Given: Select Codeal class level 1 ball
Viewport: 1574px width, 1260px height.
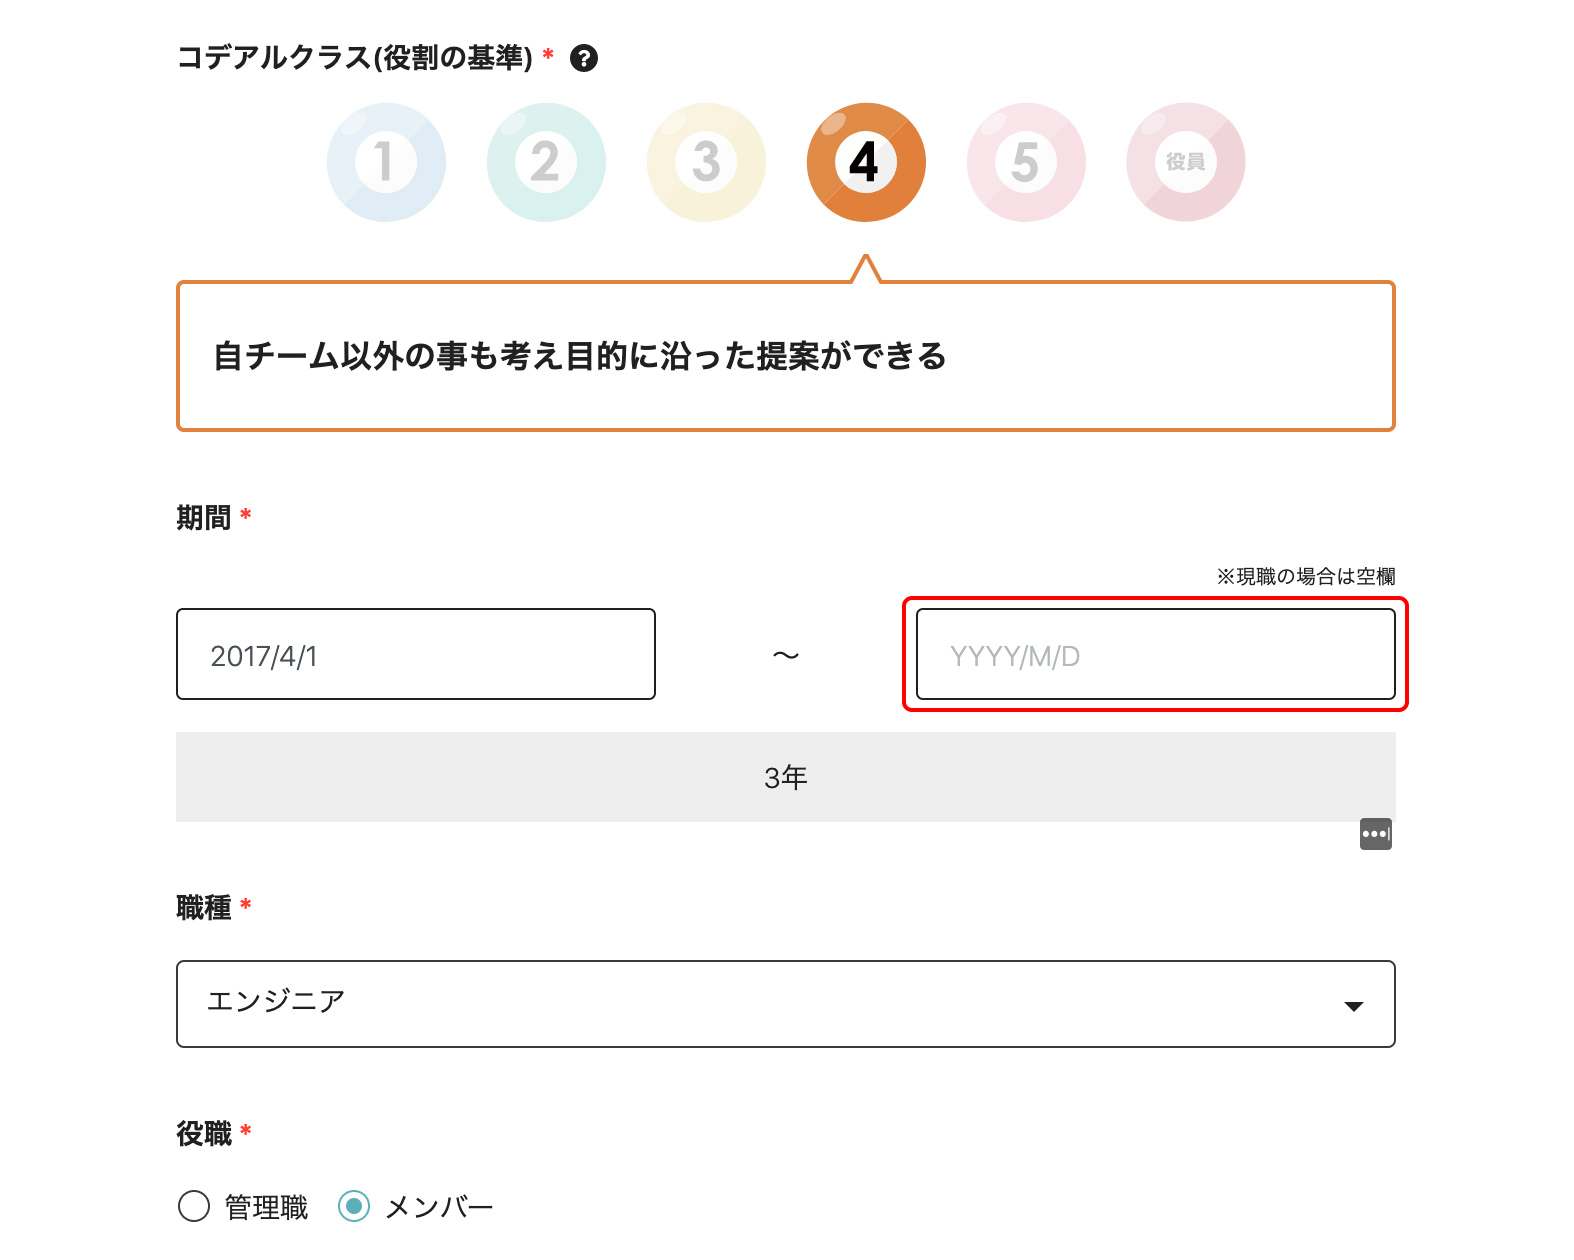Looking at the screenshot, I should 386,162.
